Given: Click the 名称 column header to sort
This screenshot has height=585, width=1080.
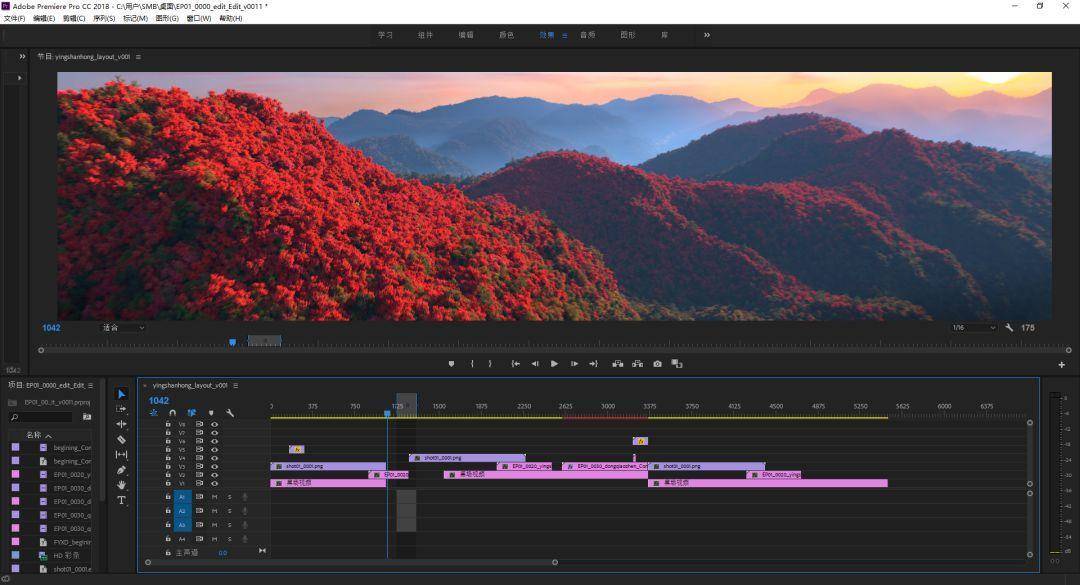Looking at the screenshot, I should [x=34, y=435].
